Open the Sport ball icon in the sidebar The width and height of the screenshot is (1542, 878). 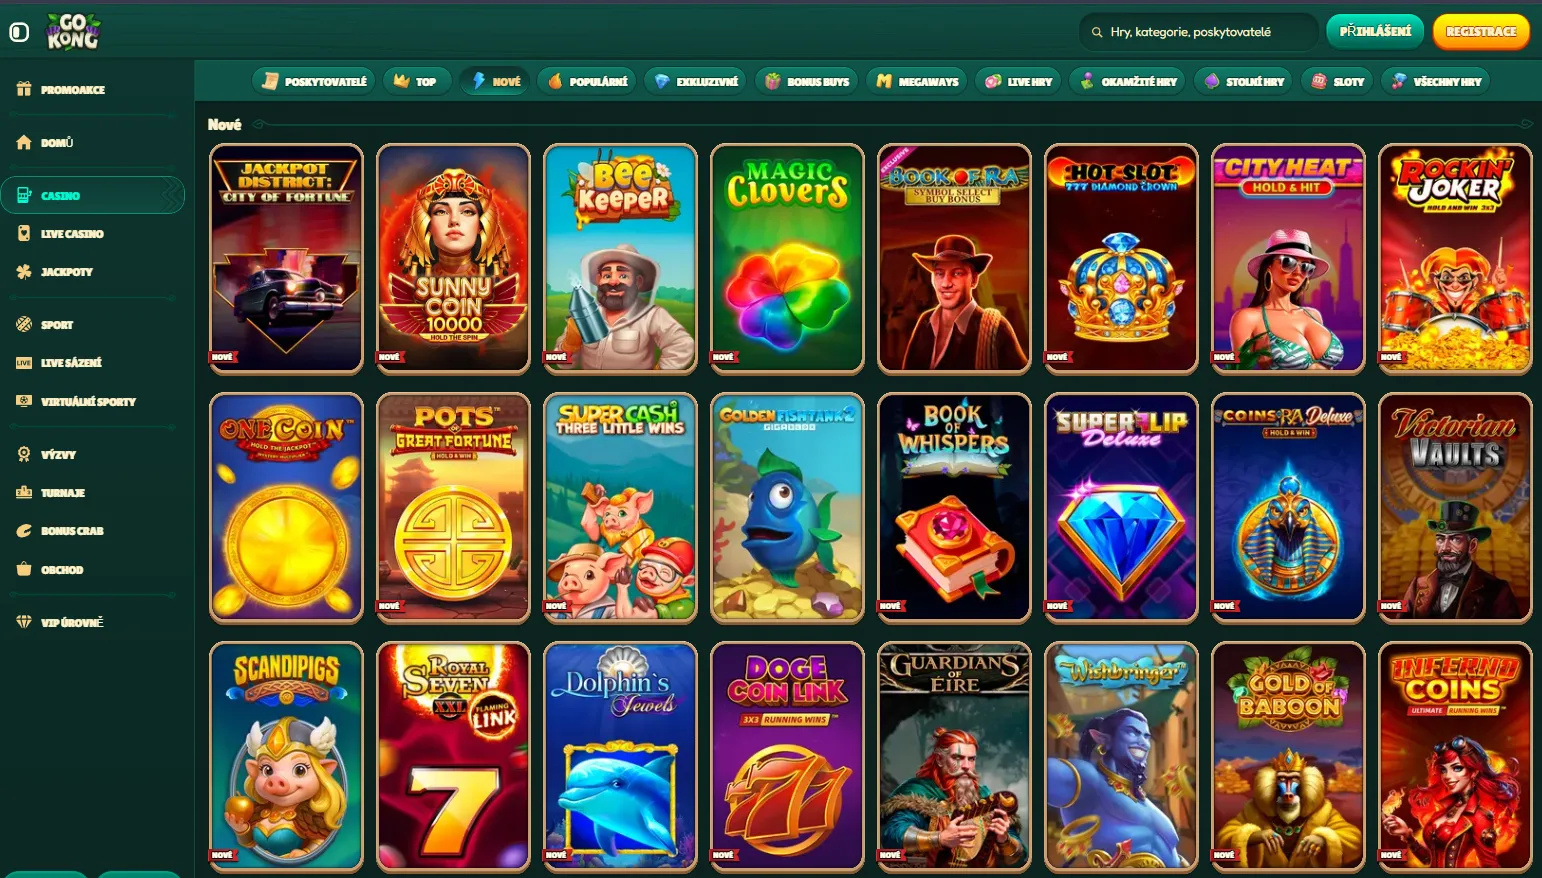[24, 324]
